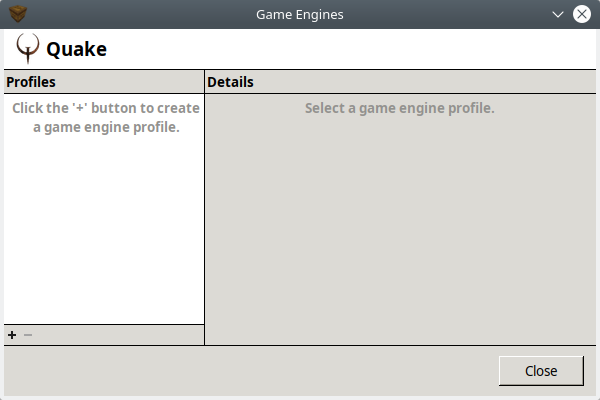Add a new game engine profile with plus
This screenshot has width=600, height=400.
(12, 335)
